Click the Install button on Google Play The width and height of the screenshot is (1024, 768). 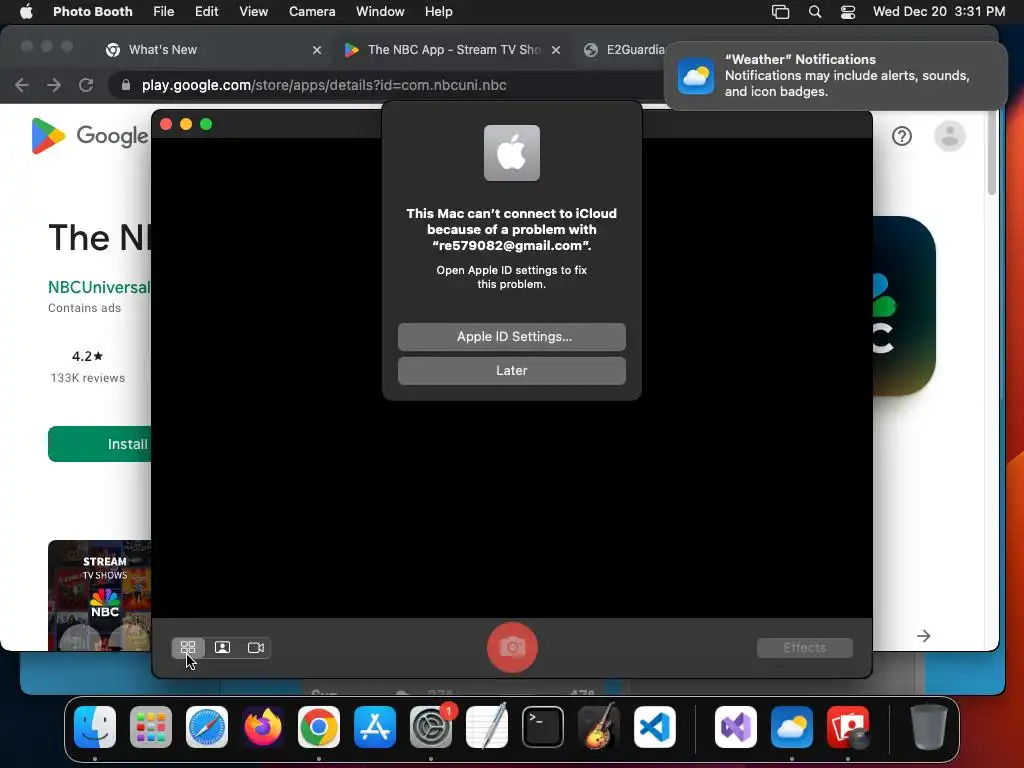click(x=100, y=444)
